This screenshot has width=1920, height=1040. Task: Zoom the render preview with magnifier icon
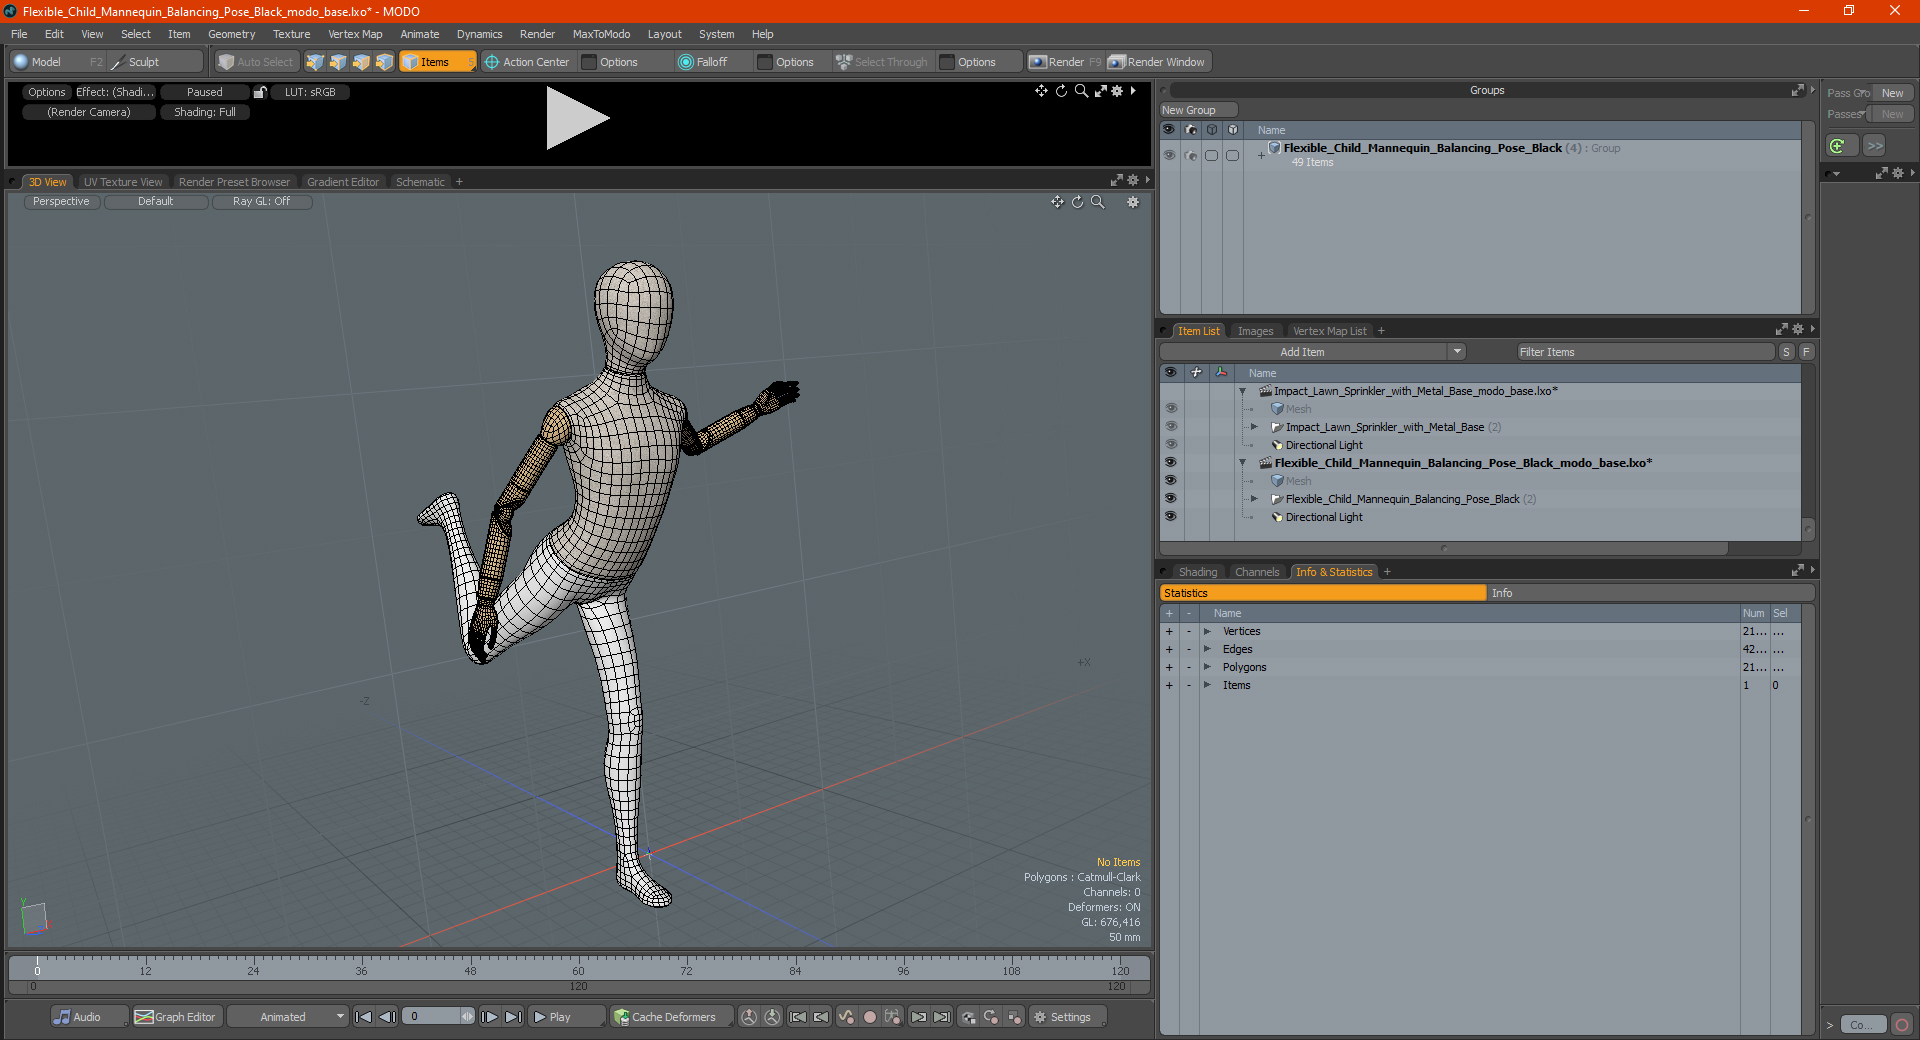click(1081, 91)
